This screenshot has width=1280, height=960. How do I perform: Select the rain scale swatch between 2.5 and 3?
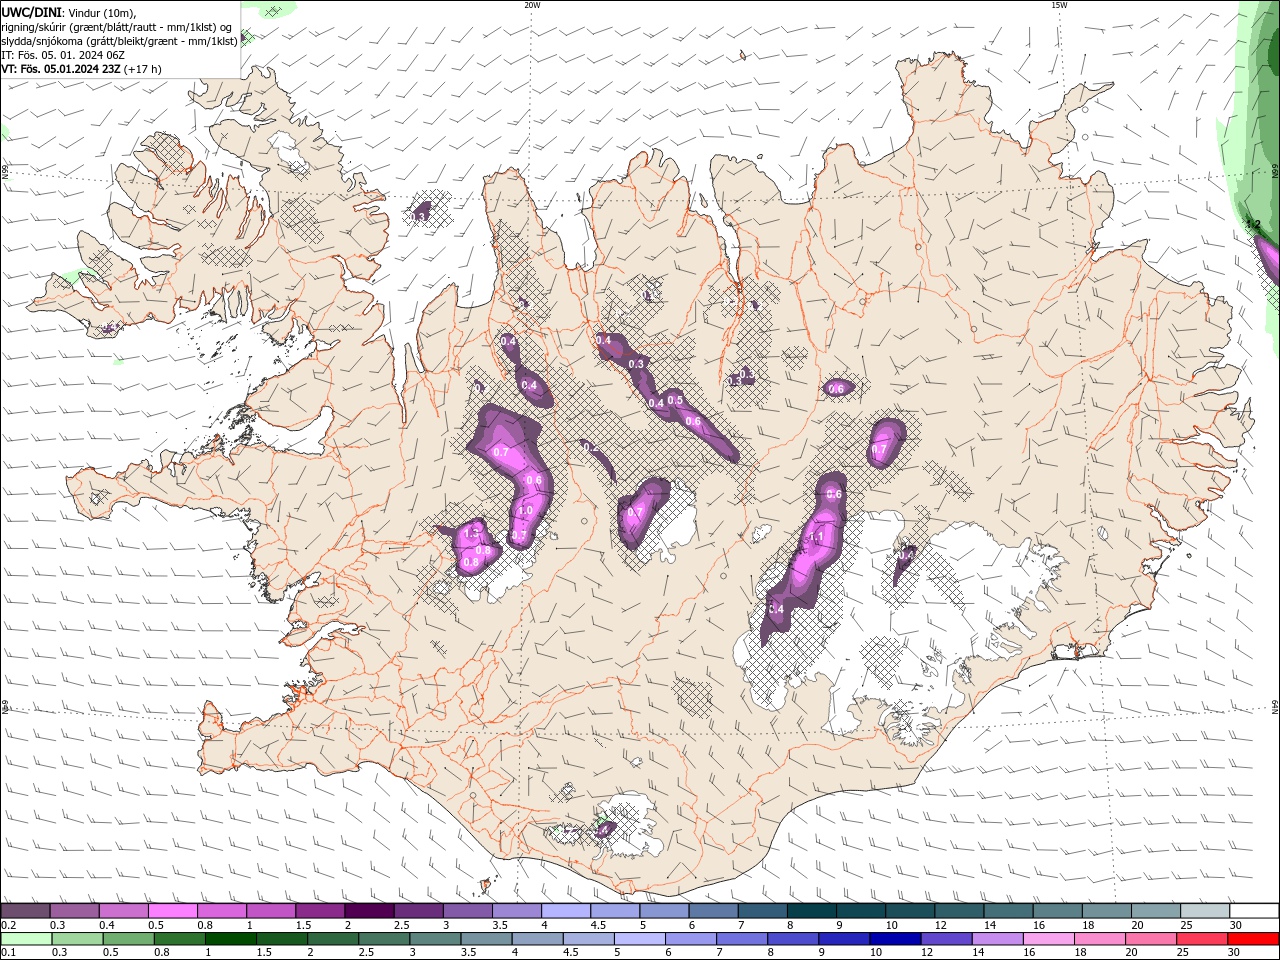coord(384,938)
